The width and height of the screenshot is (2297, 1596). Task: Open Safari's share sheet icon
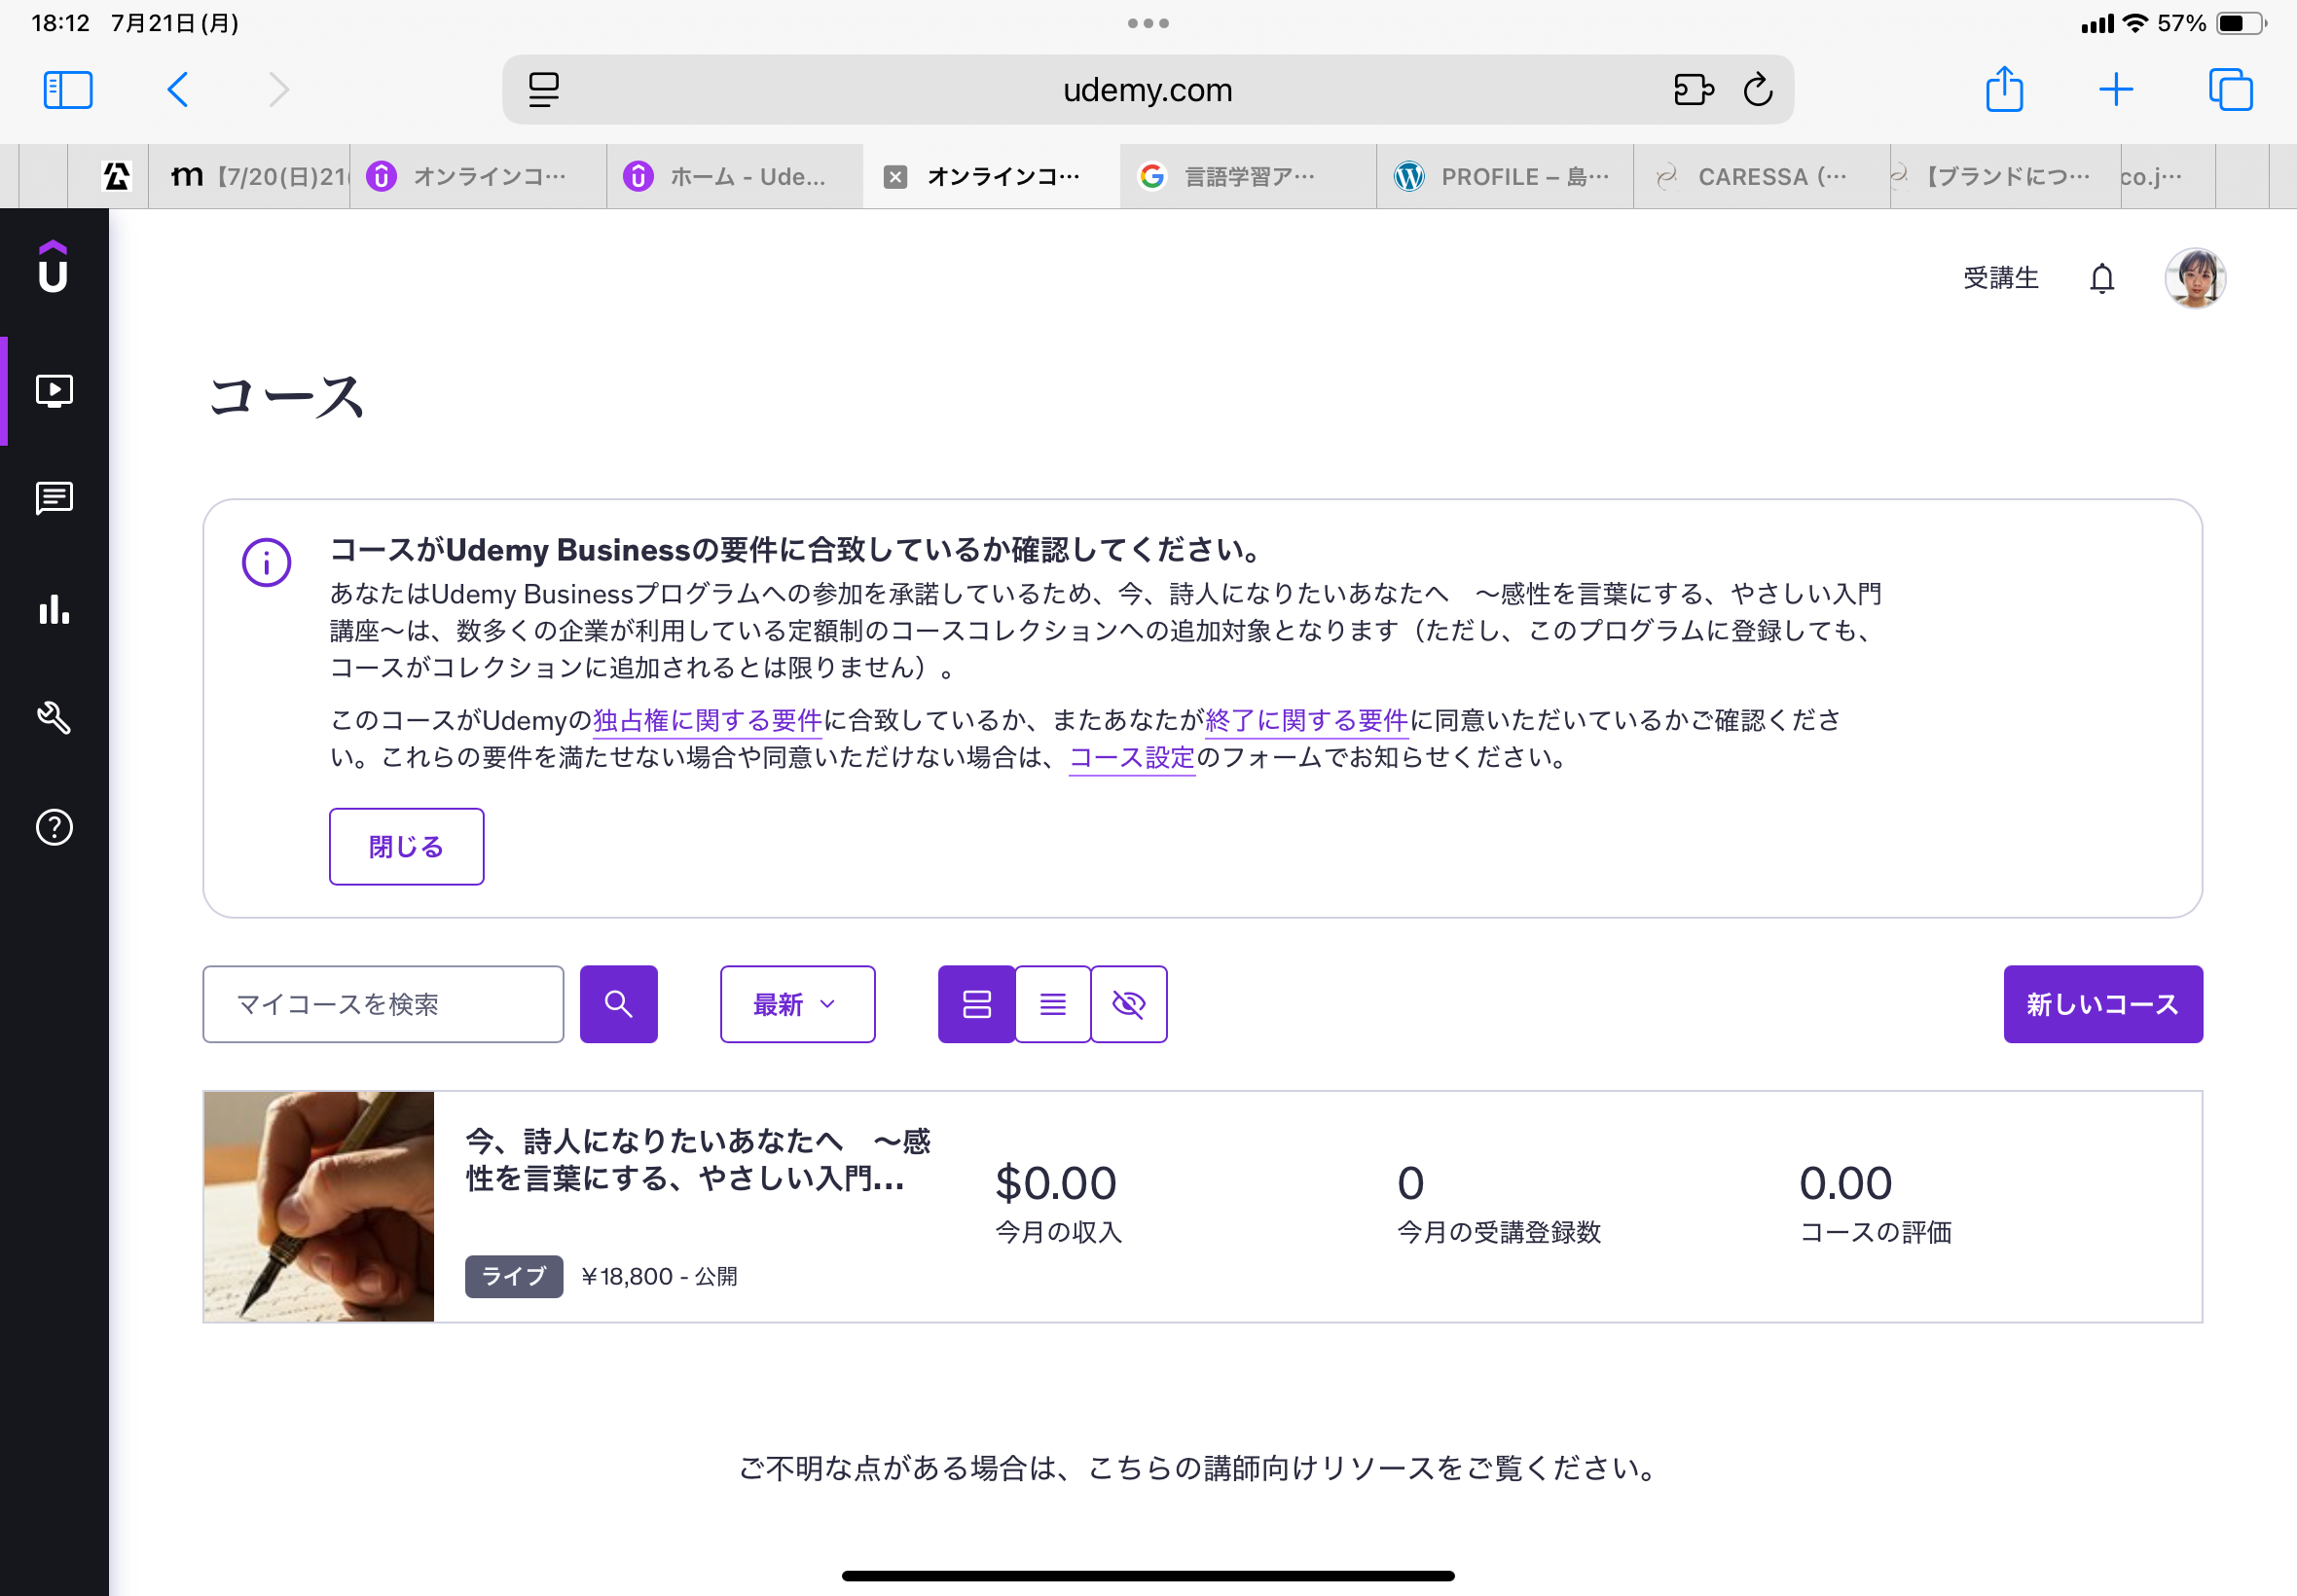click(x=2004, y=89)
